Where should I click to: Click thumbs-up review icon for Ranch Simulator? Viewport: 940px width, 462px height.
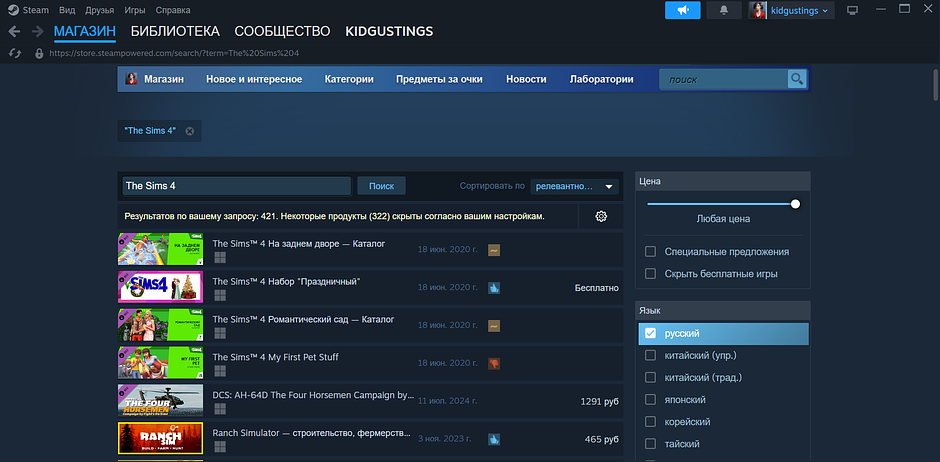494,439
